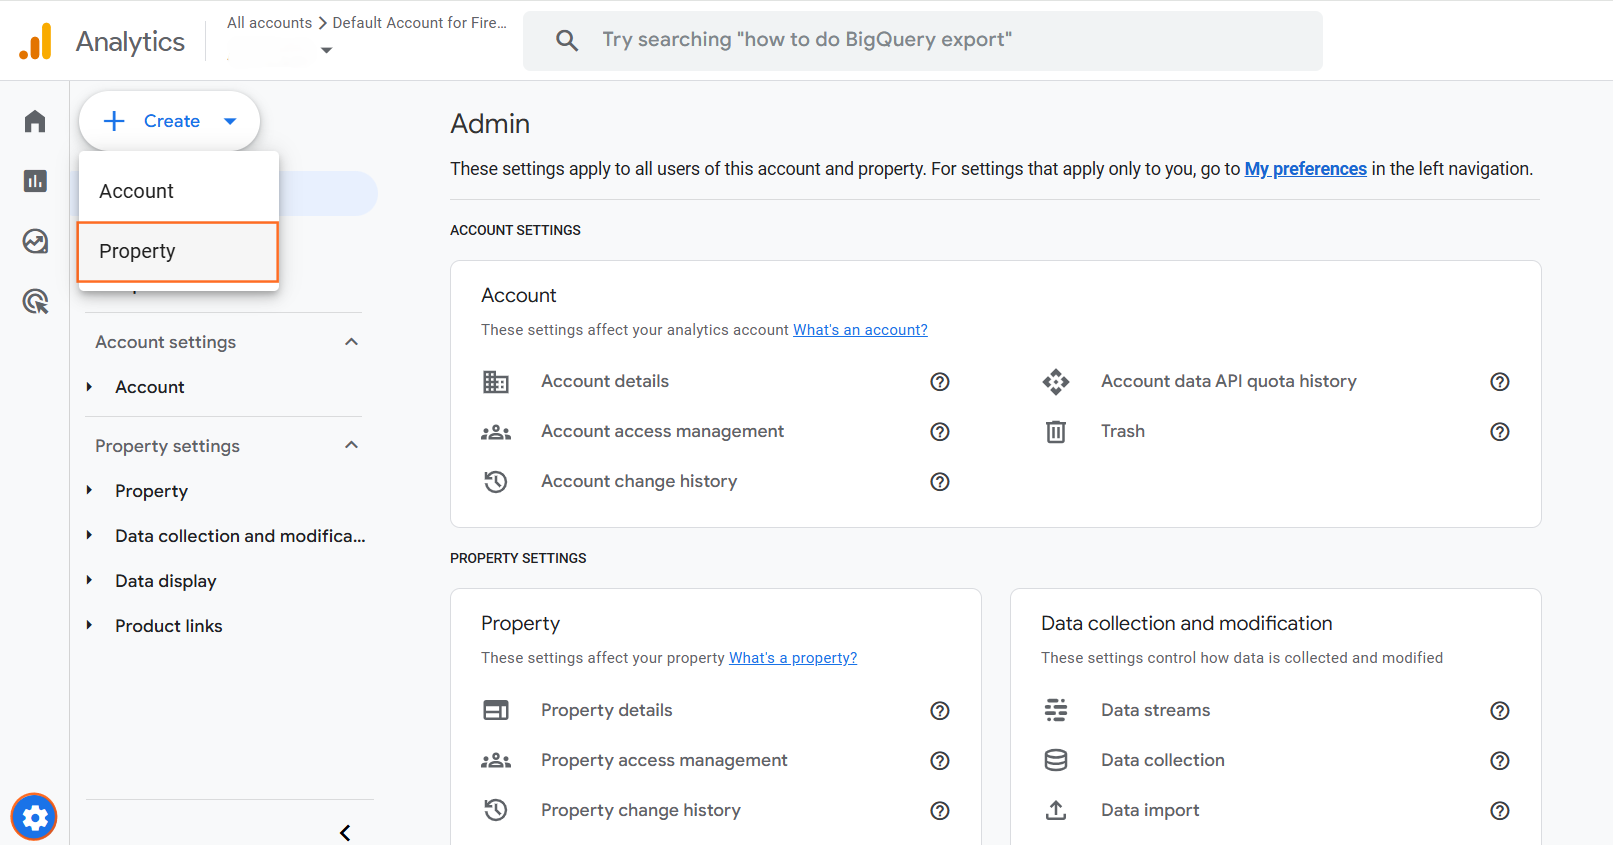Open help for Property access management

pos(940,760)
